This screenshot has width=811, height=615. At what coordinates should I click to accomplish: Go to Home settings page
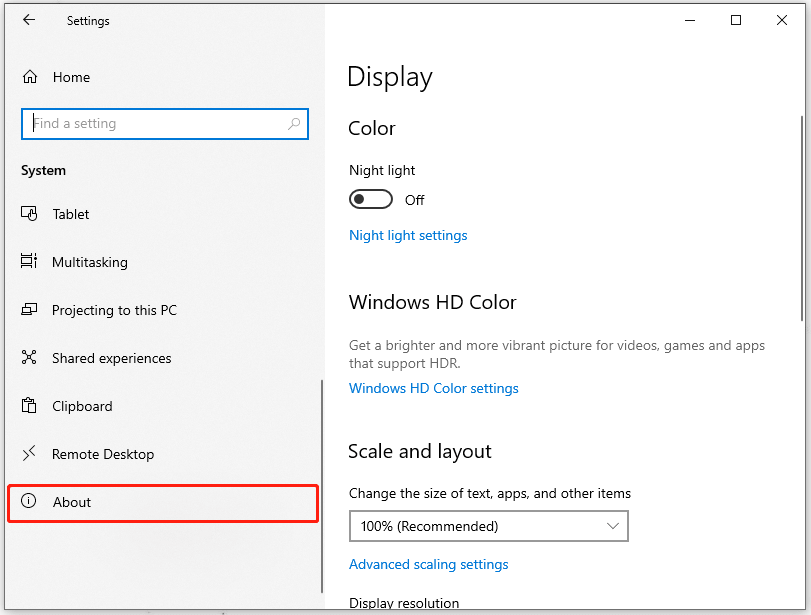[x=71, y=77]
